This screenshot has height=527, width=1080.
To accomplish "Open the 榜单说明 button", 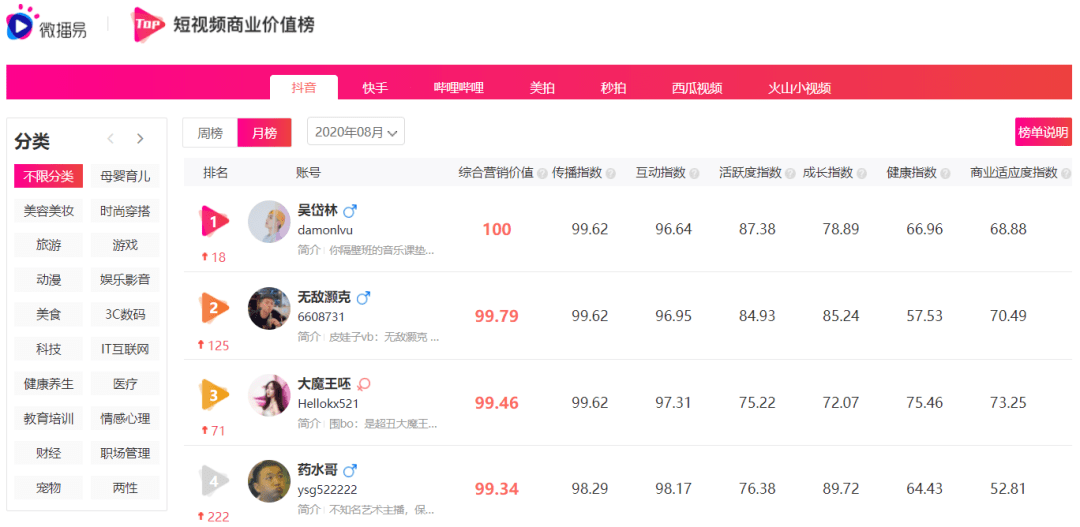I will pos(1043,132).
